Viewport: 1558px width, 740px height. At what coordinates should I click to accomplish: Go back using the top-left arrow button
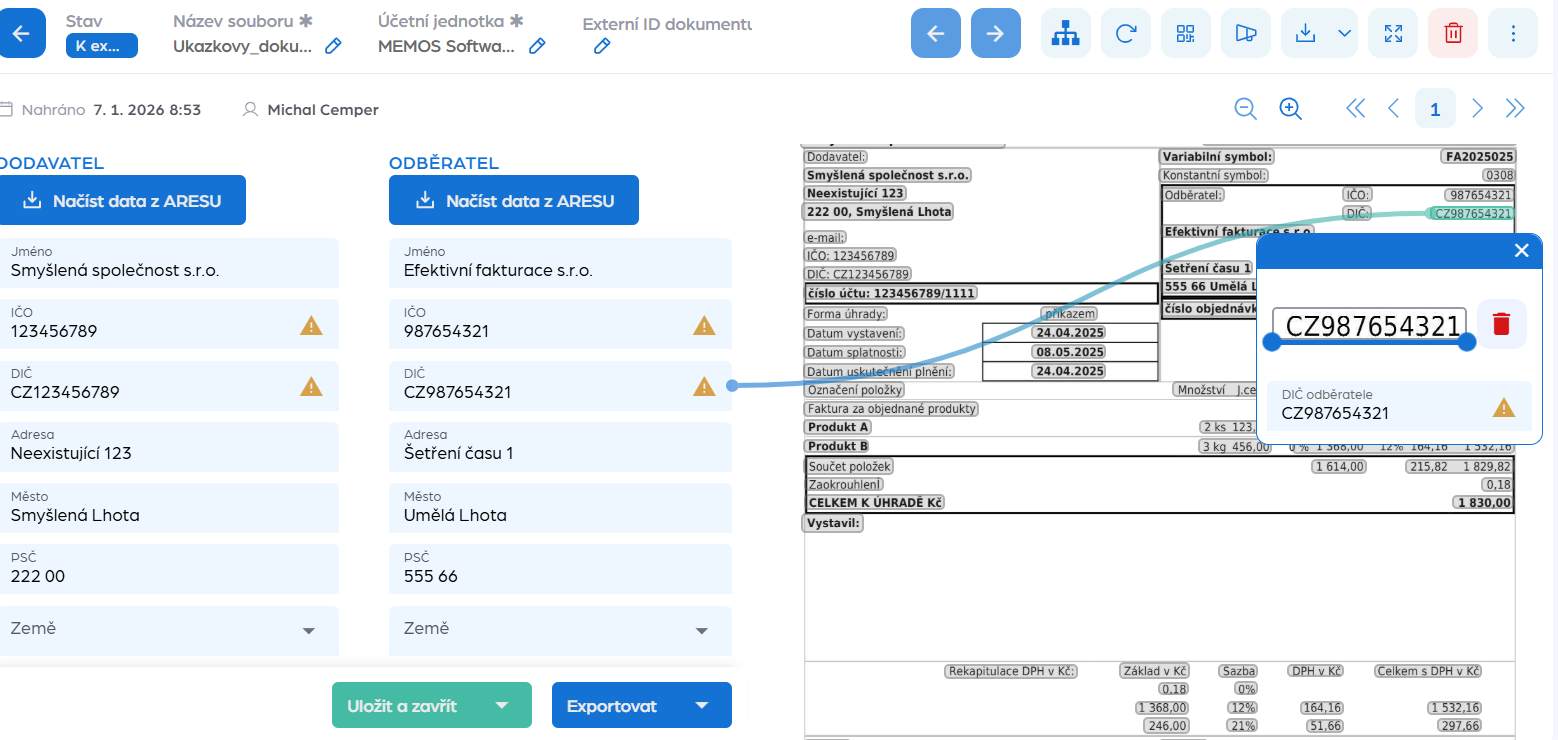(21, 33)
